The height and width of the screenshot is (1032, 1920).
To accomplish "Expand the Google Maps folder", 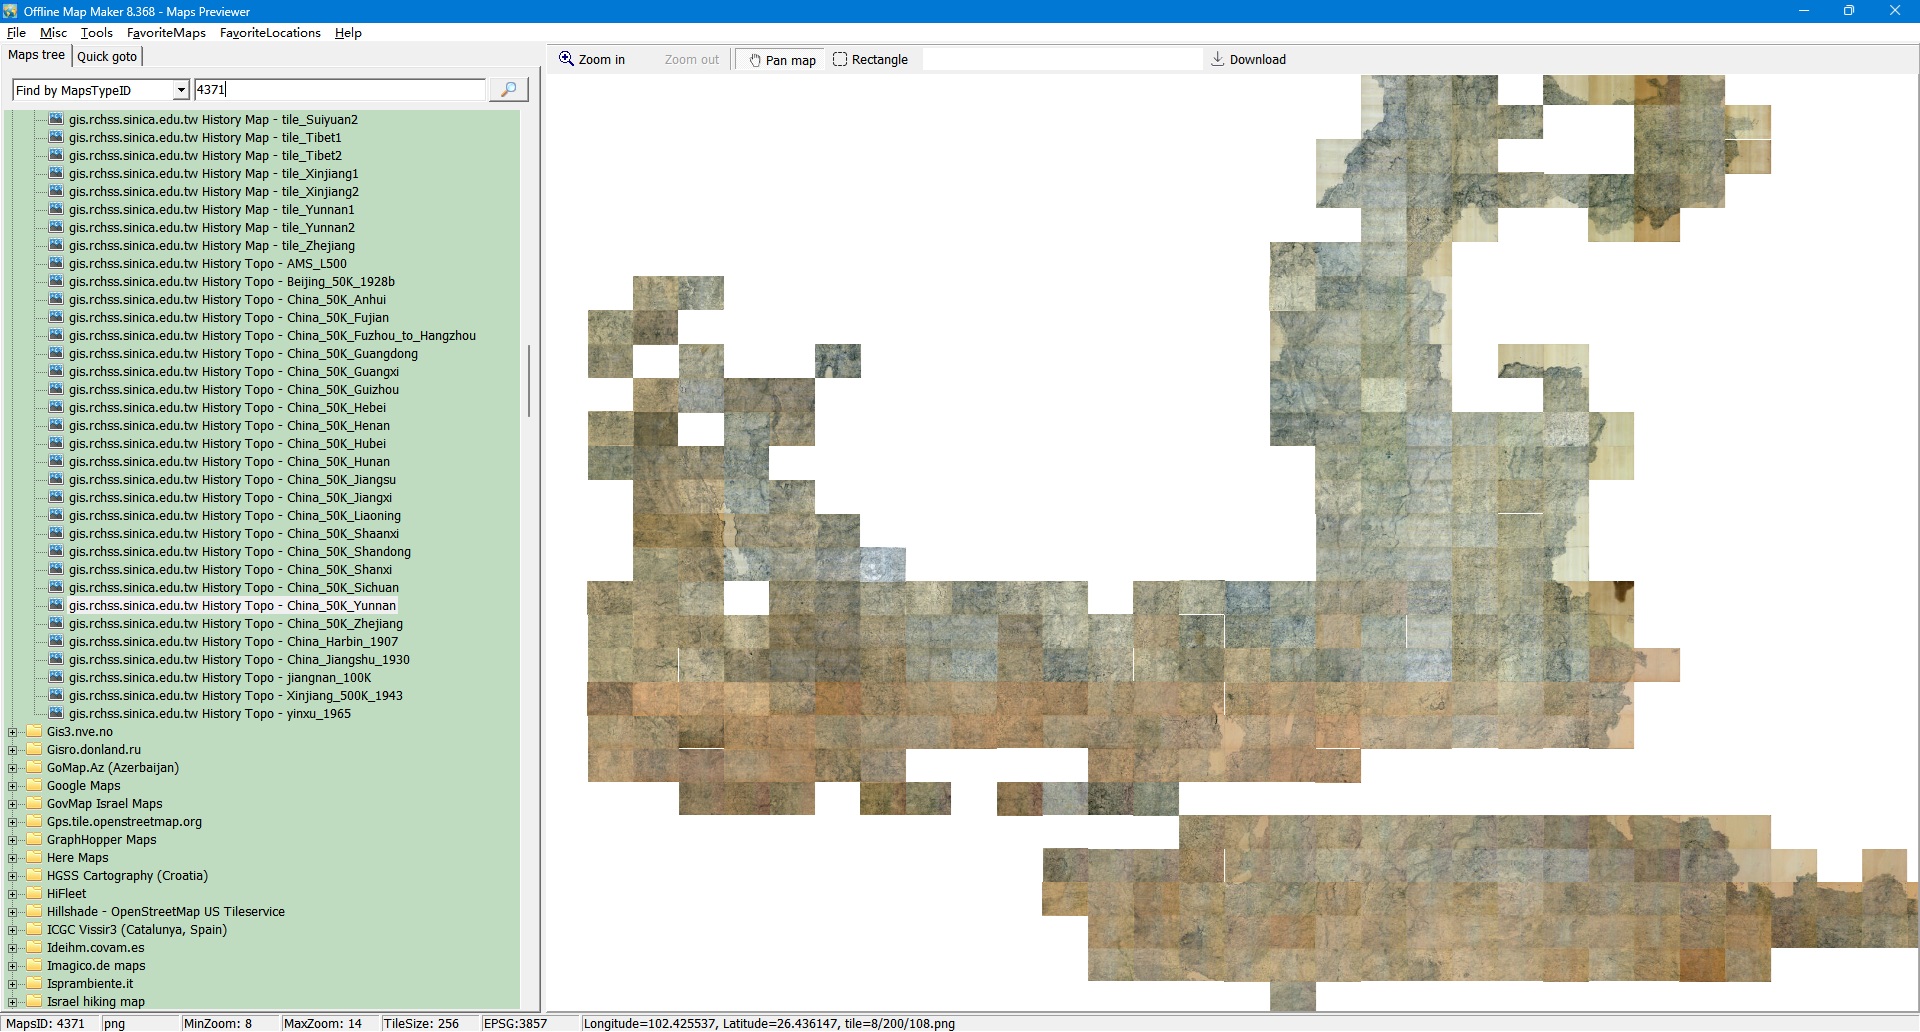I will (13, 786).
